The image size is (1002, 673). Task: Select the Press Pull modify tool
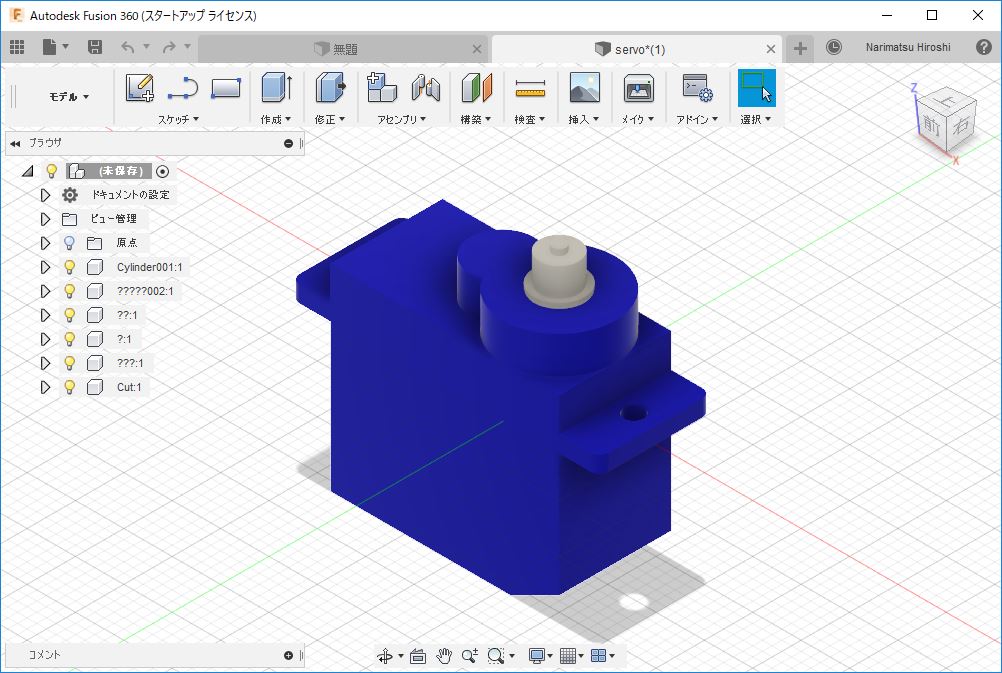(x=329, y=88)
